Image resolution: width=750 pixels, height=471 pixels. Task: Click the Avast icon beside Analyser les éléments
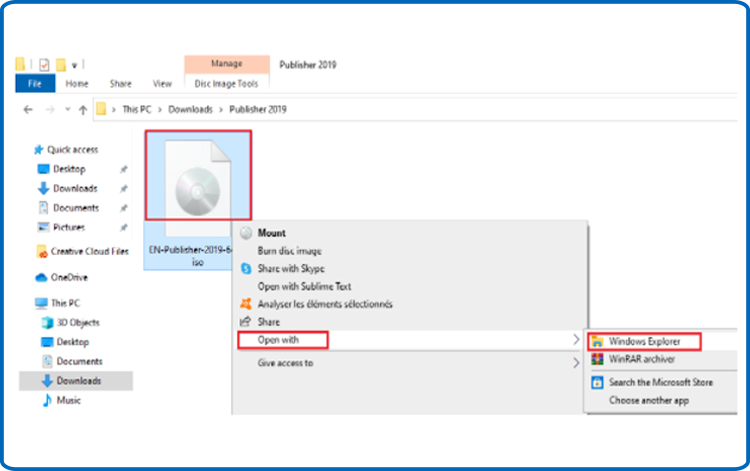tap(245, 304)
